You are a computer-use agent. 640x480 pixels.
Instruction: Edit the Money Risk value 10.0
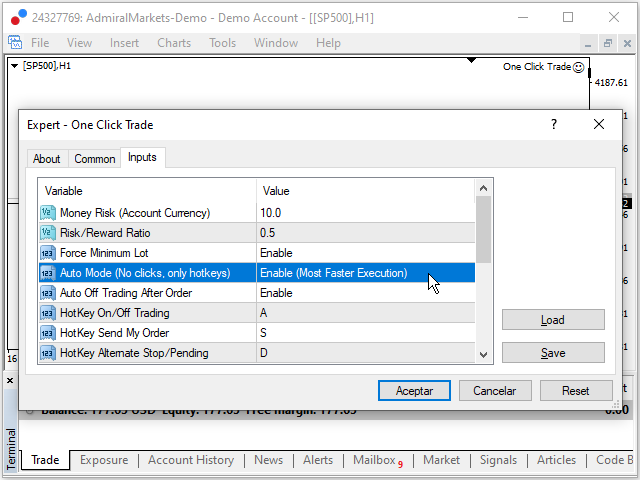[271, 213]
